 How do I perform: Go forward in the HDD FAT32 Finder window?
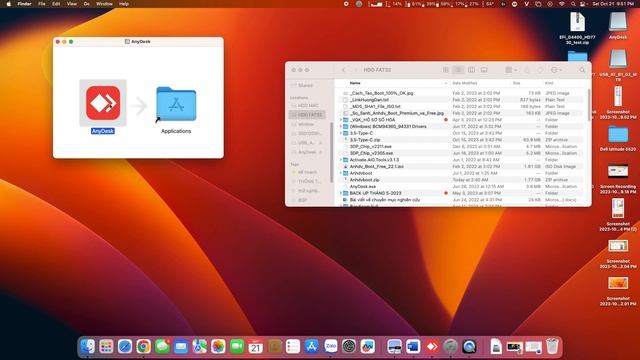(356, 70)
